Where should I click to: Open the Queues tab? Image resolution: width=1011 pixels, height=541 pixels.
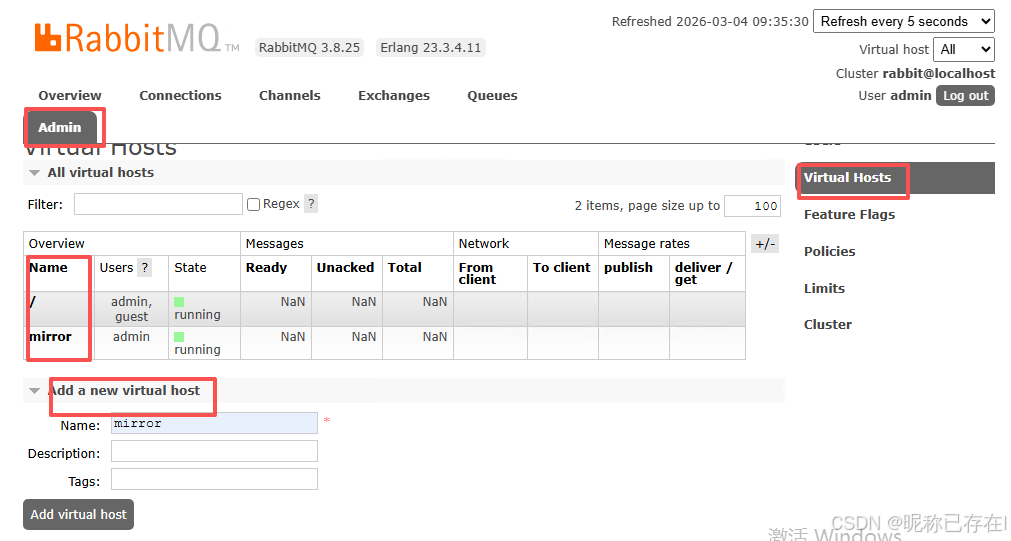pos(492,95)
